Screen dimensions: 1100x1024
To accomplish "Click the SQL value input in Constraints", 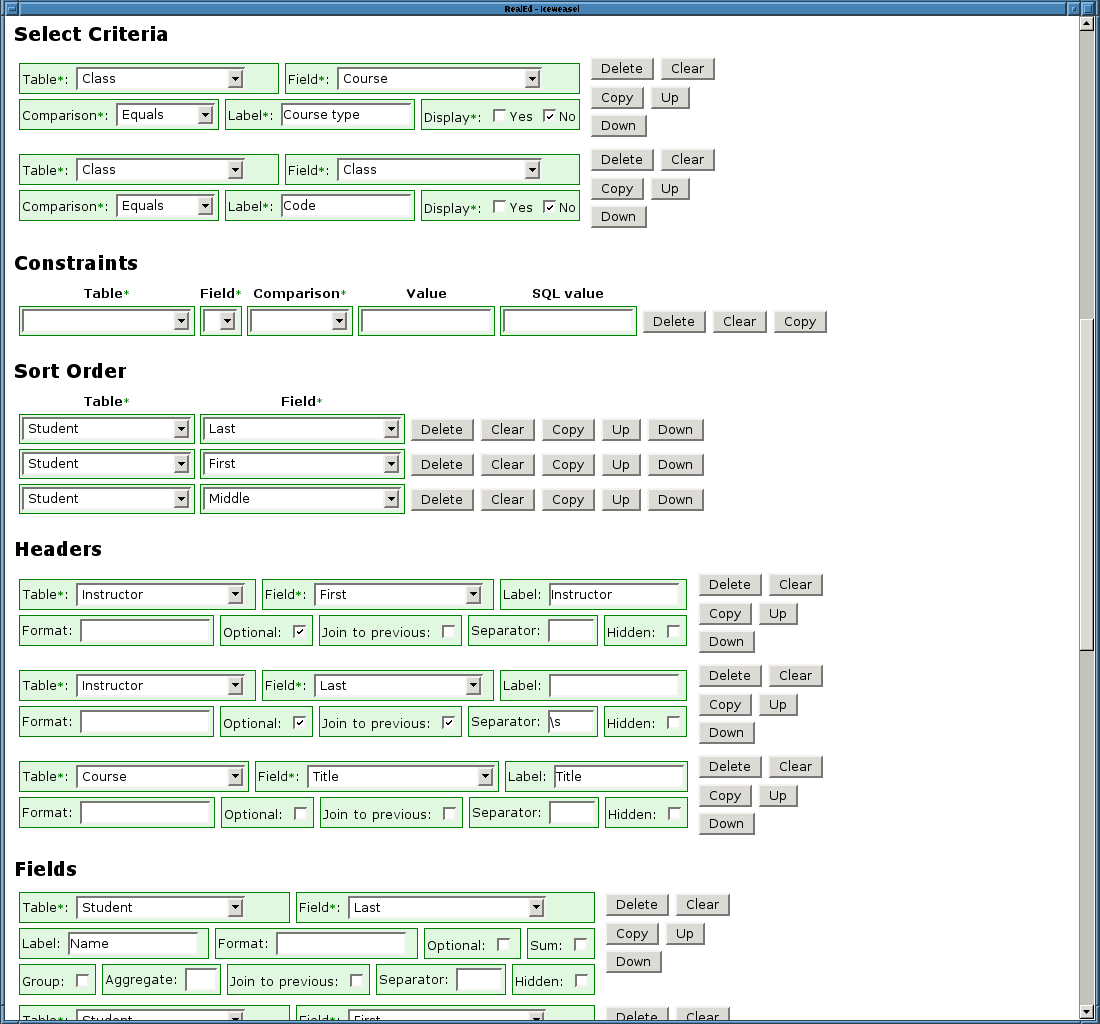I will 568,321.
